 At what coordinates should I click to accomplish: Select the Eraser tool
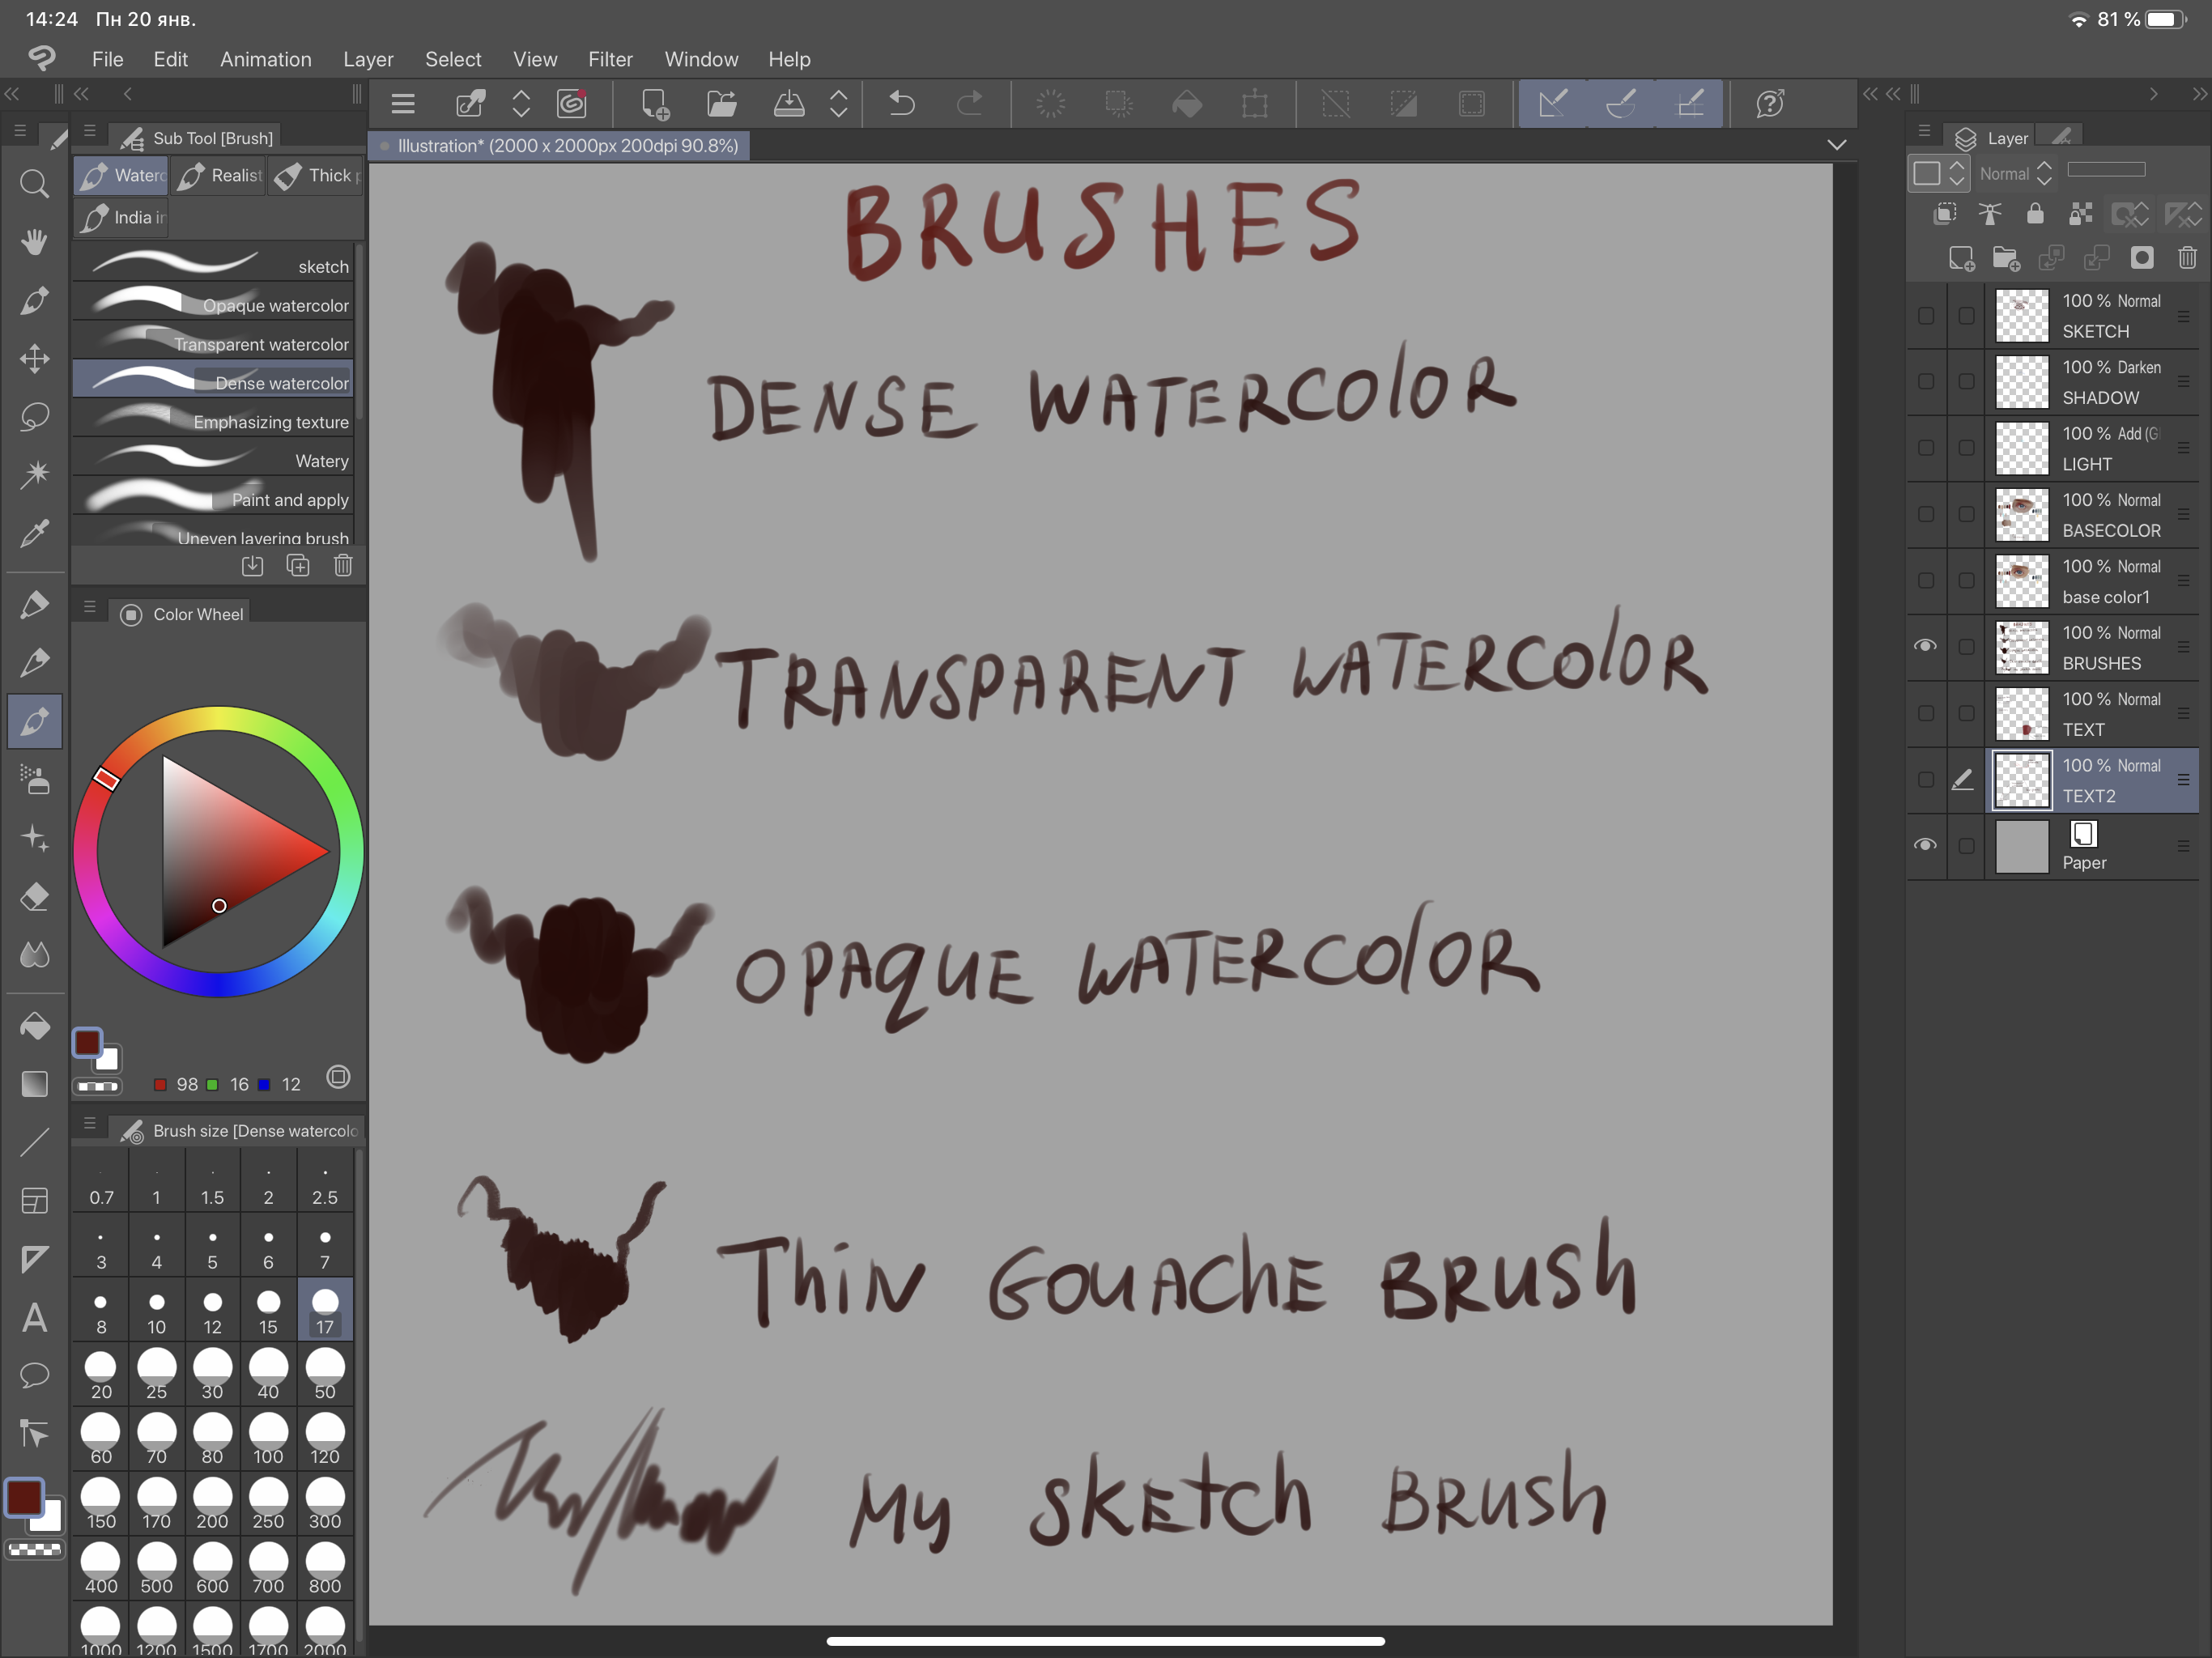tap(35, 897)
